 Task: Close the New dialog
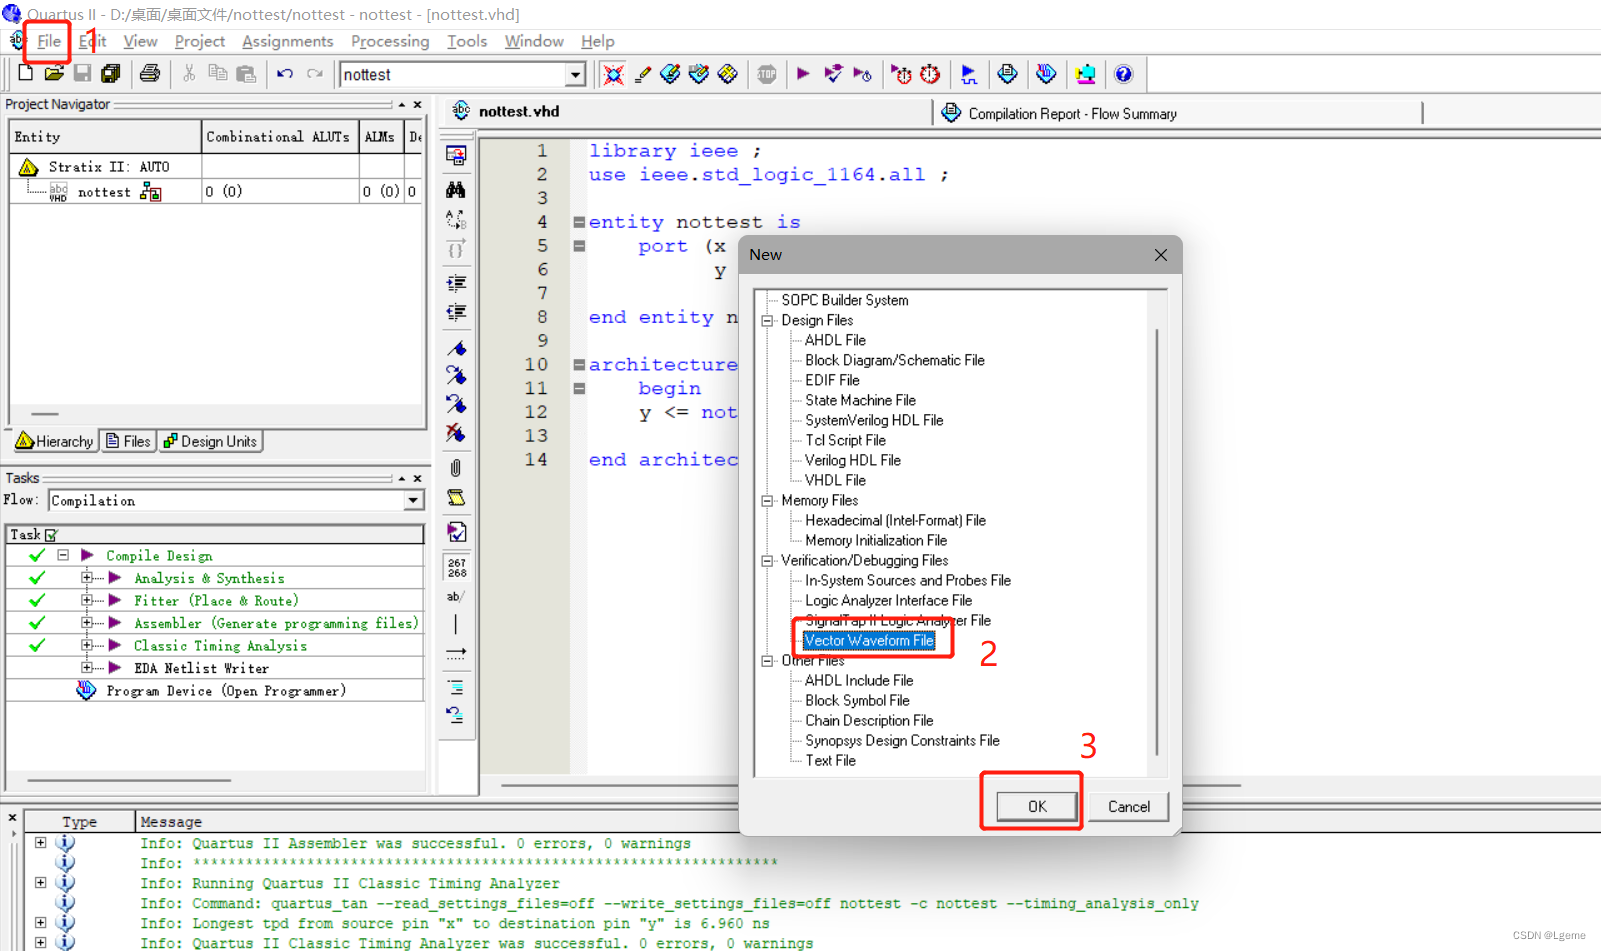1160,255
